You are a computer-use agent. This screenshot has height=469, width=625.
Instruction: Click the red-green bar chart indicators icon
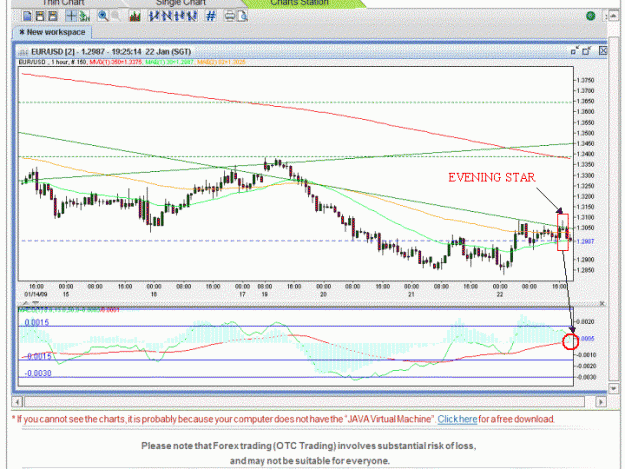135,16
